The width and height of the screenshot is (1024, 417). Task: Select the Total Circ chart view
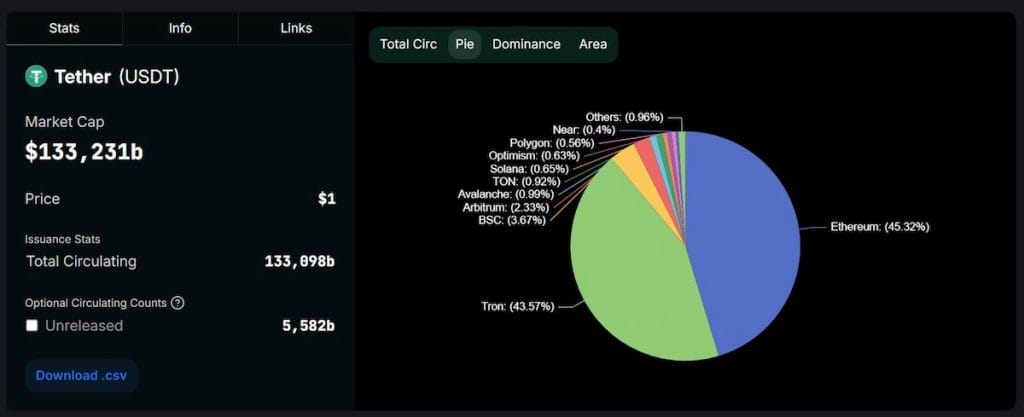[x=408, y=44]
